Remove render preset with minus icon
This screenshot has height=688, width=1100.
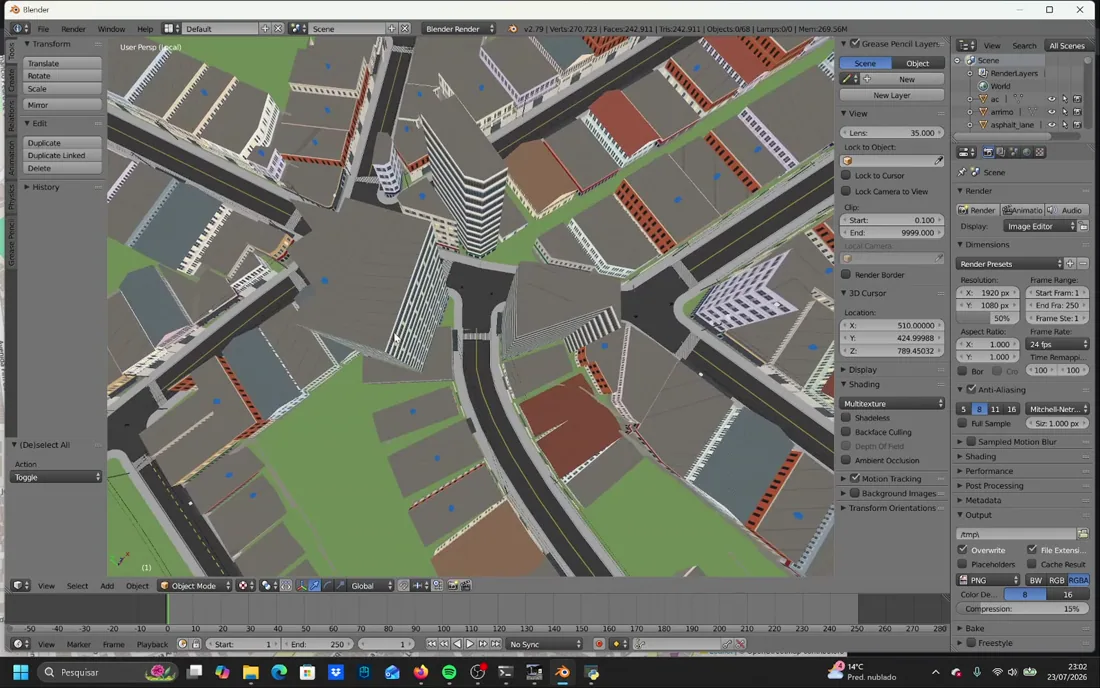[1083, 264]
